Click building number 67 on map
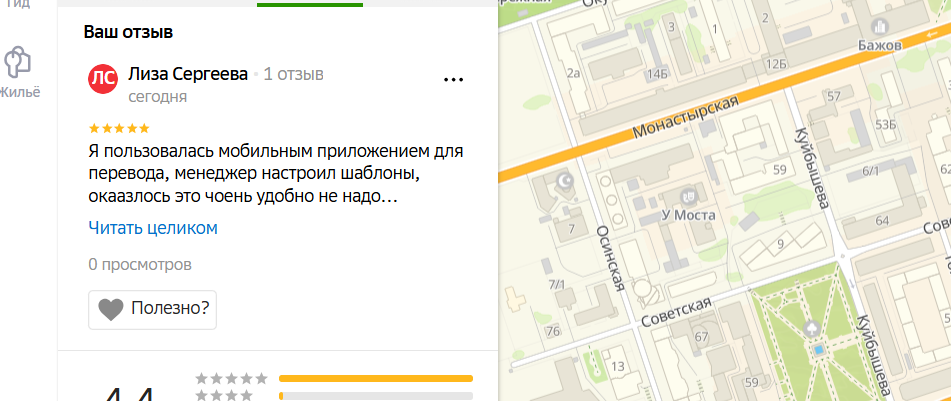Screen dimensions: 951x401 [701, 337]
